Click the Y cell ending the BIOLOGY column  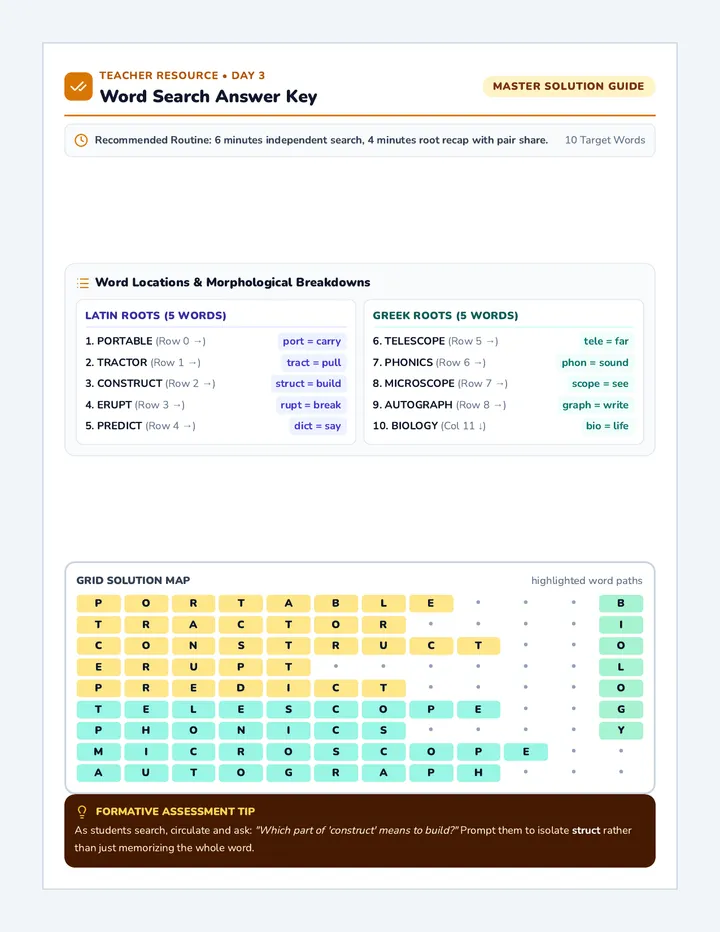(621, 731)
